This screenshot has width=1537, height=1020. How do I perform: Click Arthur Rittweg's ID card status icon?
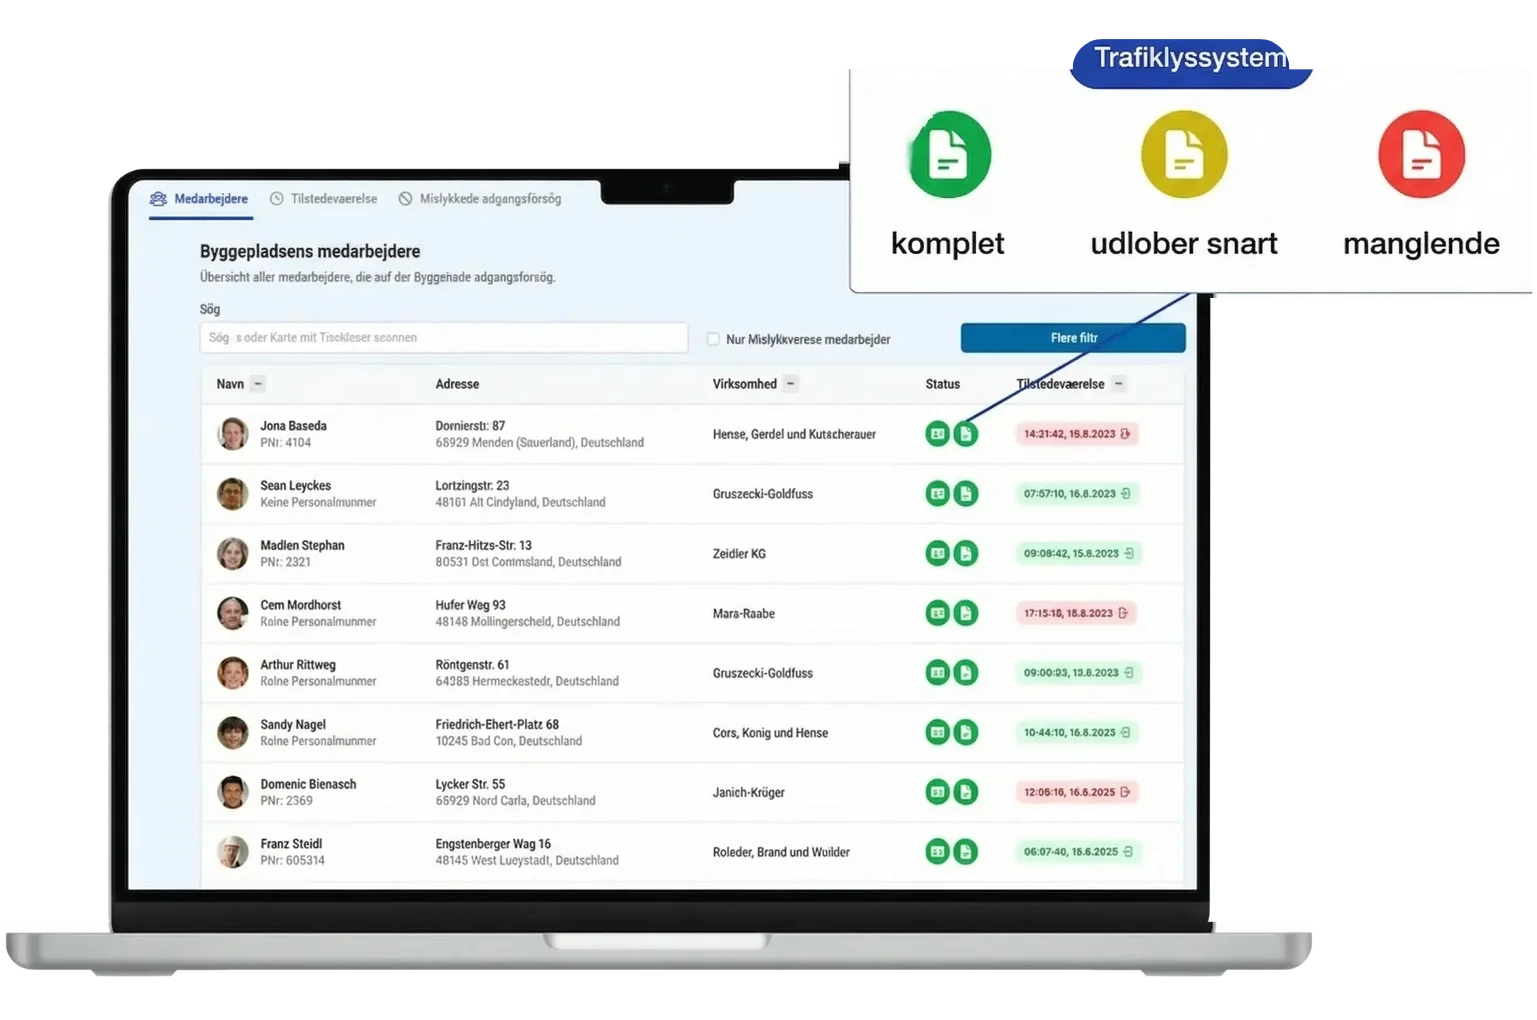[937, 673]
